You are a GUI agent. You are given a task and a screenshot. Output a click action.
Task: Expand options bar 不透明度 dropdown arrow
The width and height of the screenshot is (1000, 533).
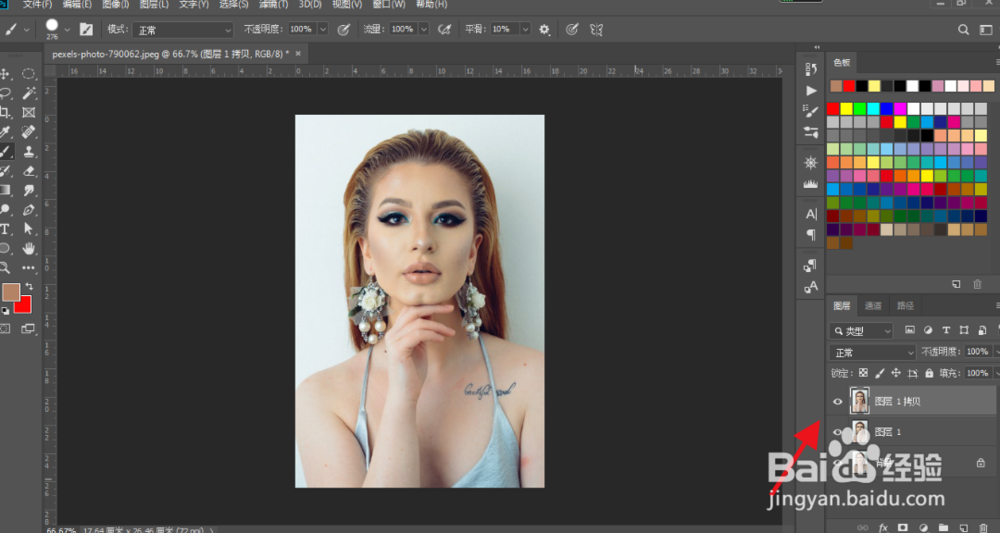click(323, 29)
